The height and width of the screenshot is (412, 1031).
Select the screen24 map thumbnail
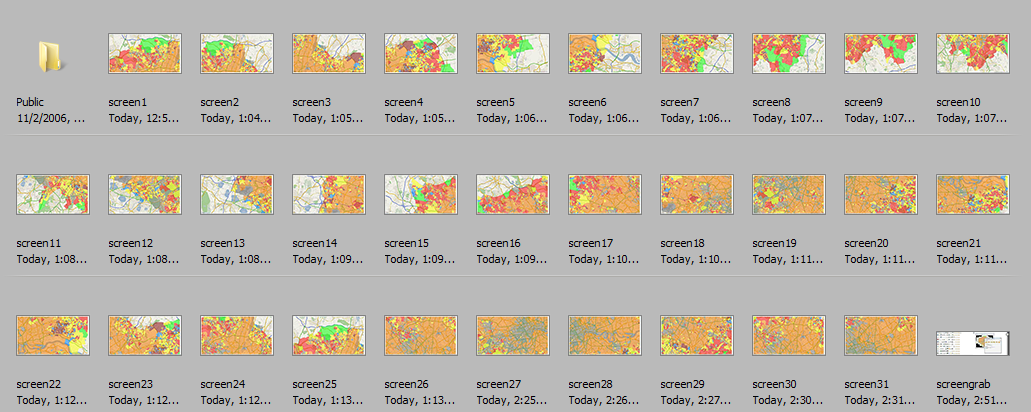click(x=237, y=335)
